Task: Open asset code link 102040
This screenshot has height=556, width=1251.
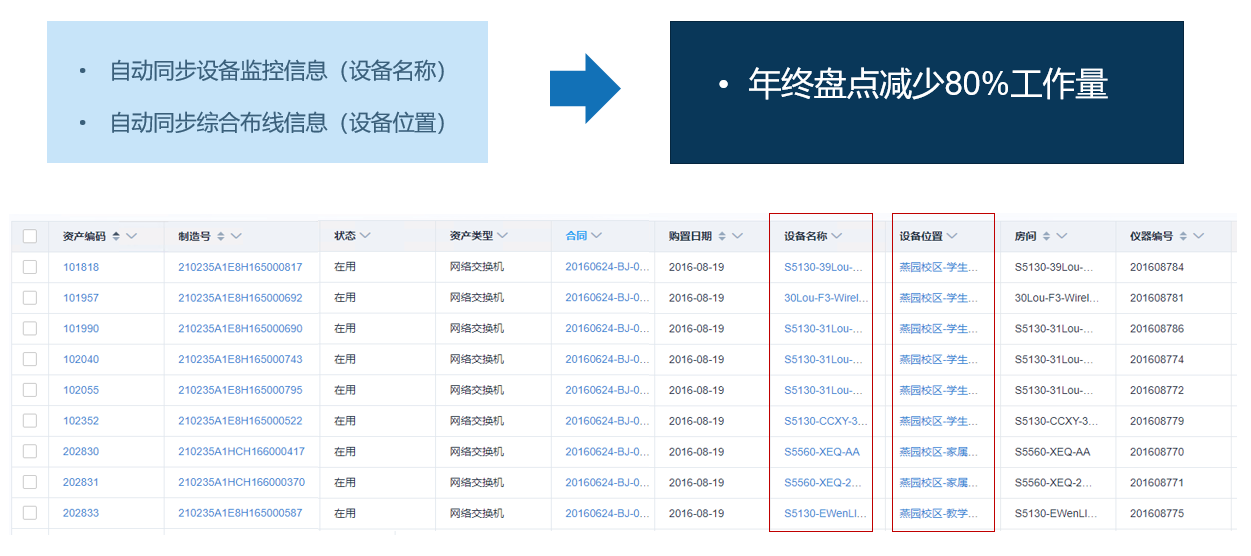Action: [x=81, y=359]
